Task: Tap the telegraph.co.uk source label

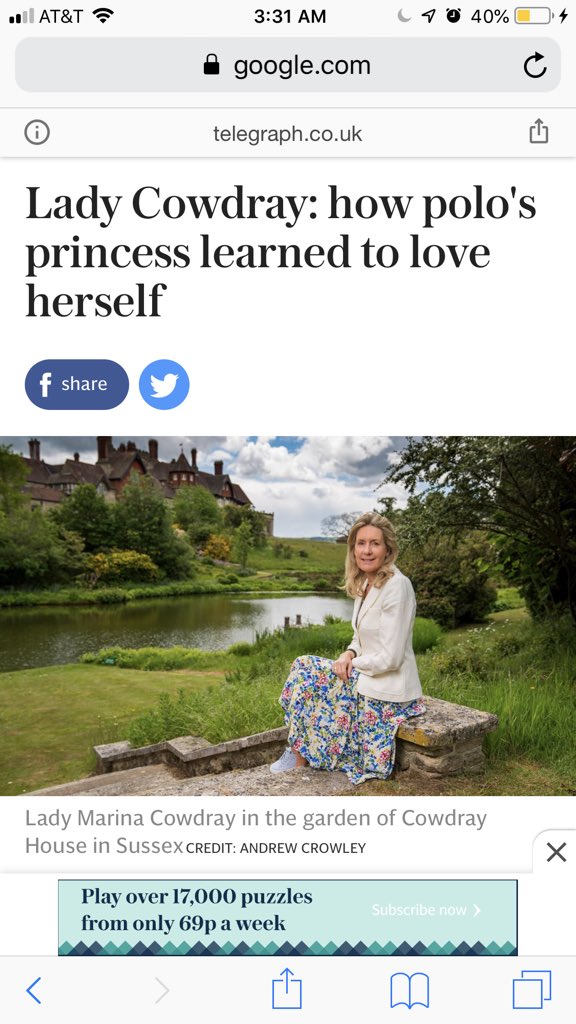Action: coord(287,134)
